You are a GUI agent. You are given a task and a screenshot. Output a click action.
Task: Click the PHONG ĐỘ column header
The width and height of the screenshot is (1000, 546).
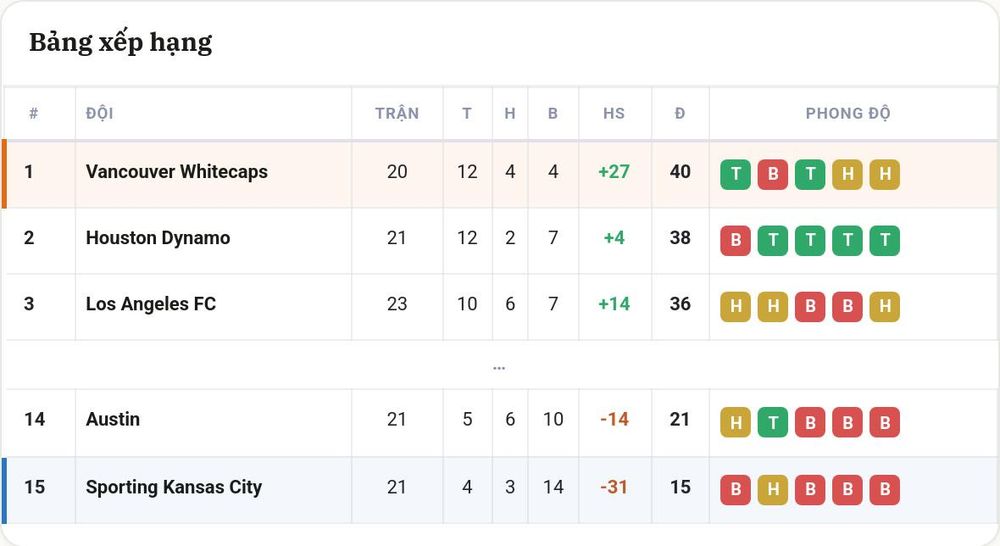848,114
